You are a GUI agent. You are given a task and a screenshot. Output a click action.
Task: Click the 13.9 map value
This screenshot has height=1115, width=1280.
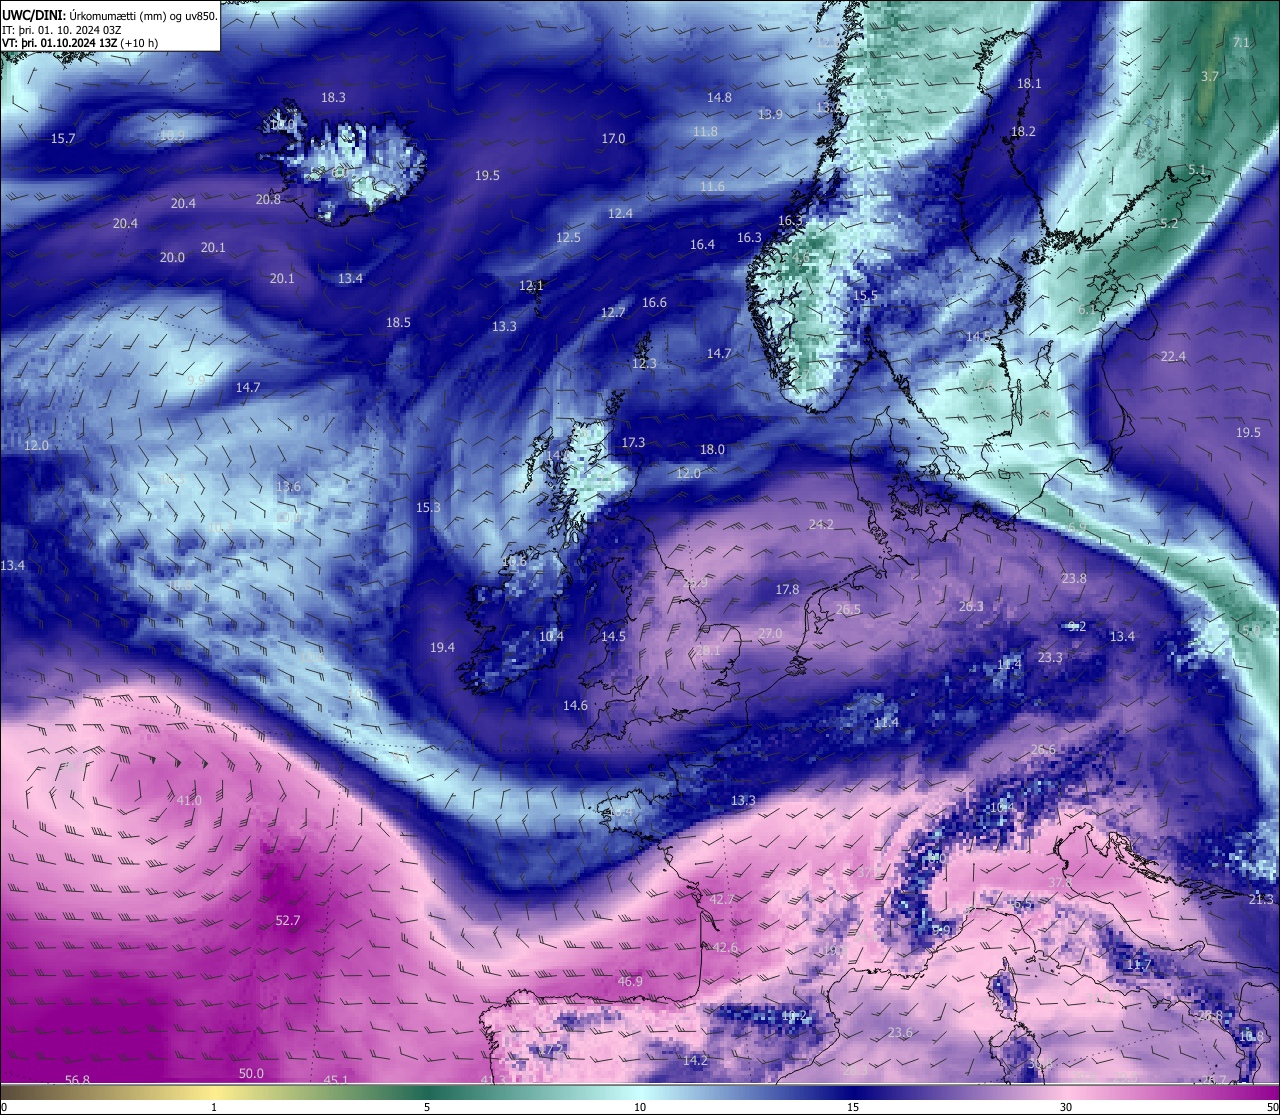[x=770, y=114]
